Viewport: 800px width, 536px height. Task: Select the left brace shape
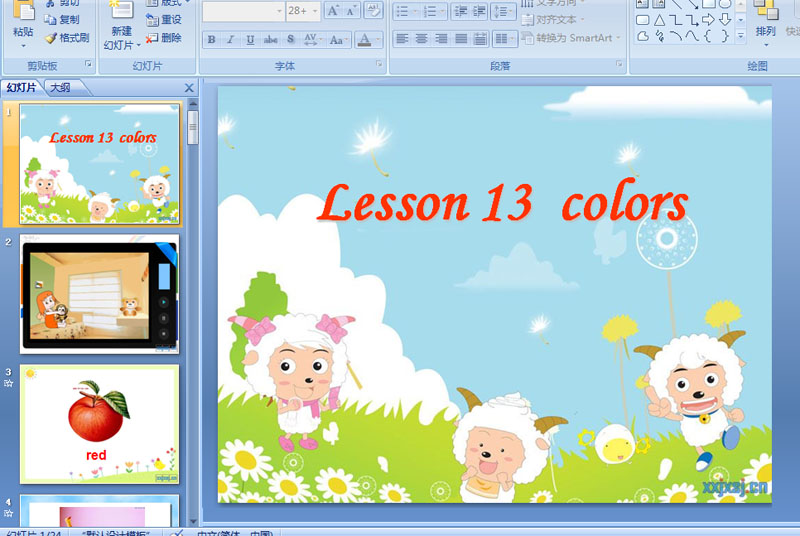tap(708, 36)
